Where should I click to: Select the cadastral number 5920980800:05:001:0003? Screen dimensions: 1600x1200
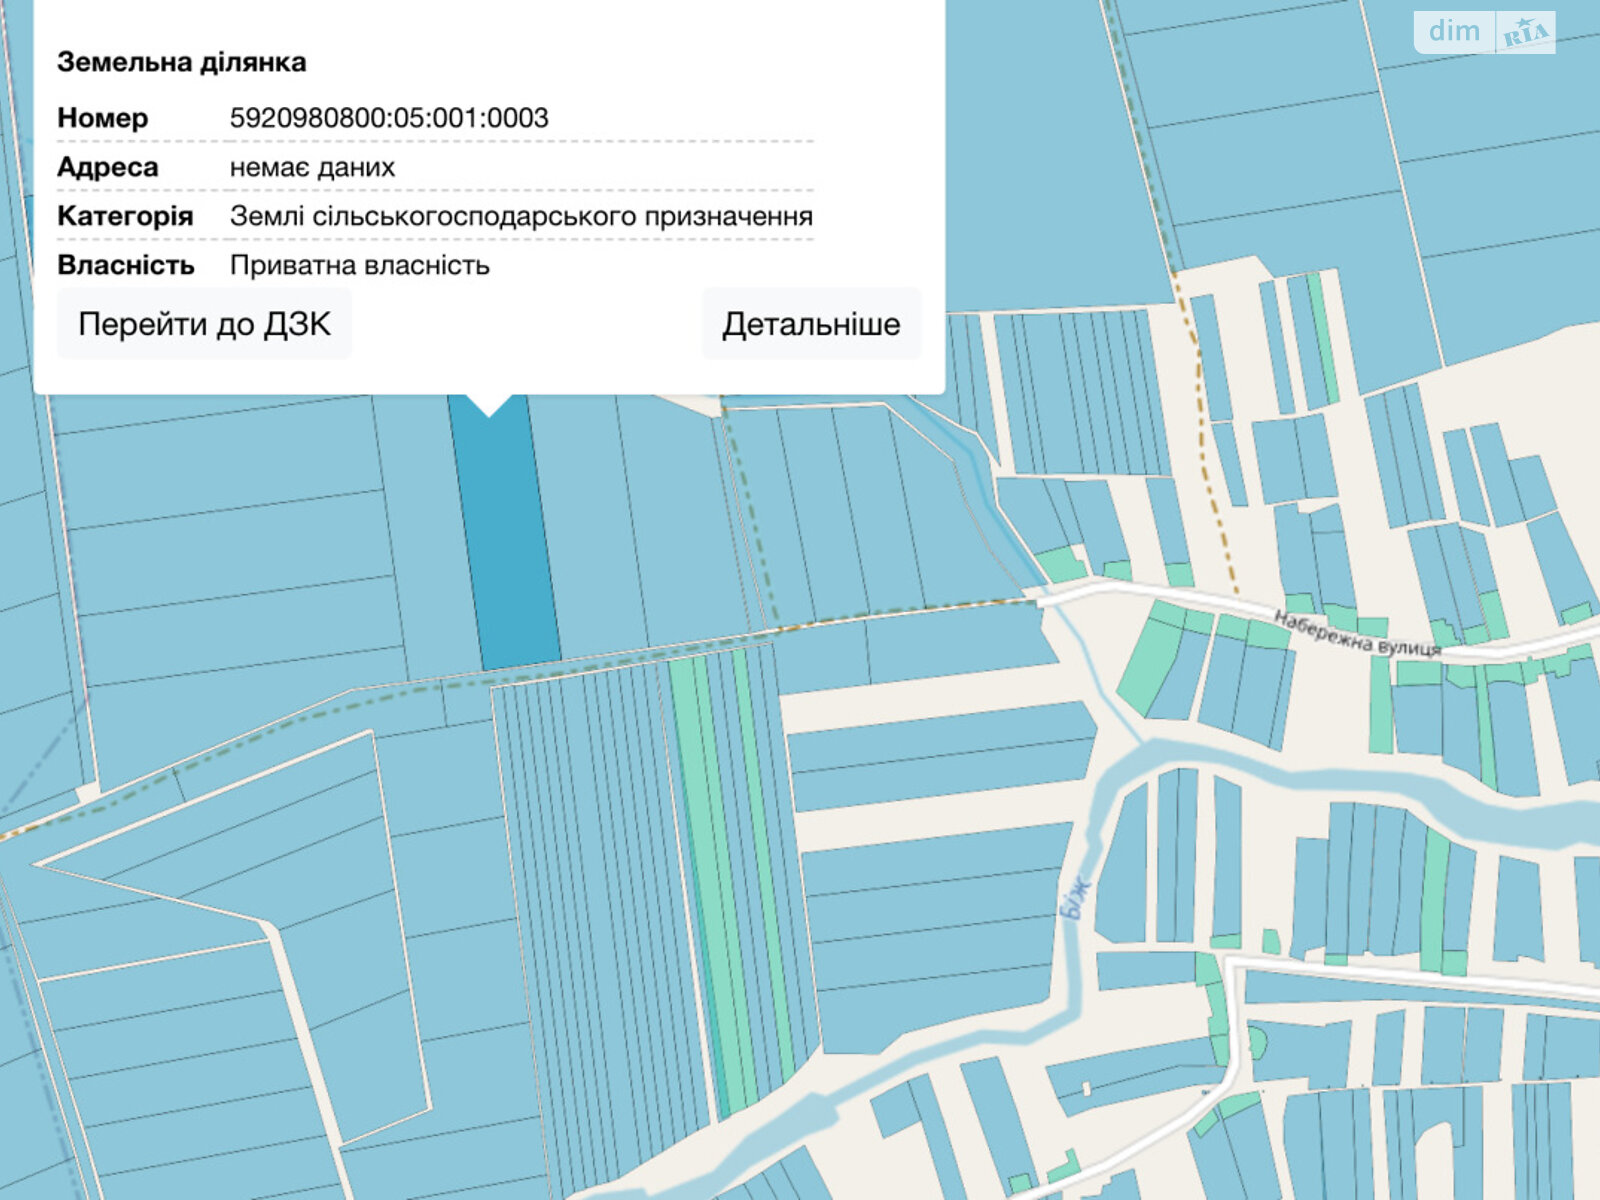click(389, 118)
